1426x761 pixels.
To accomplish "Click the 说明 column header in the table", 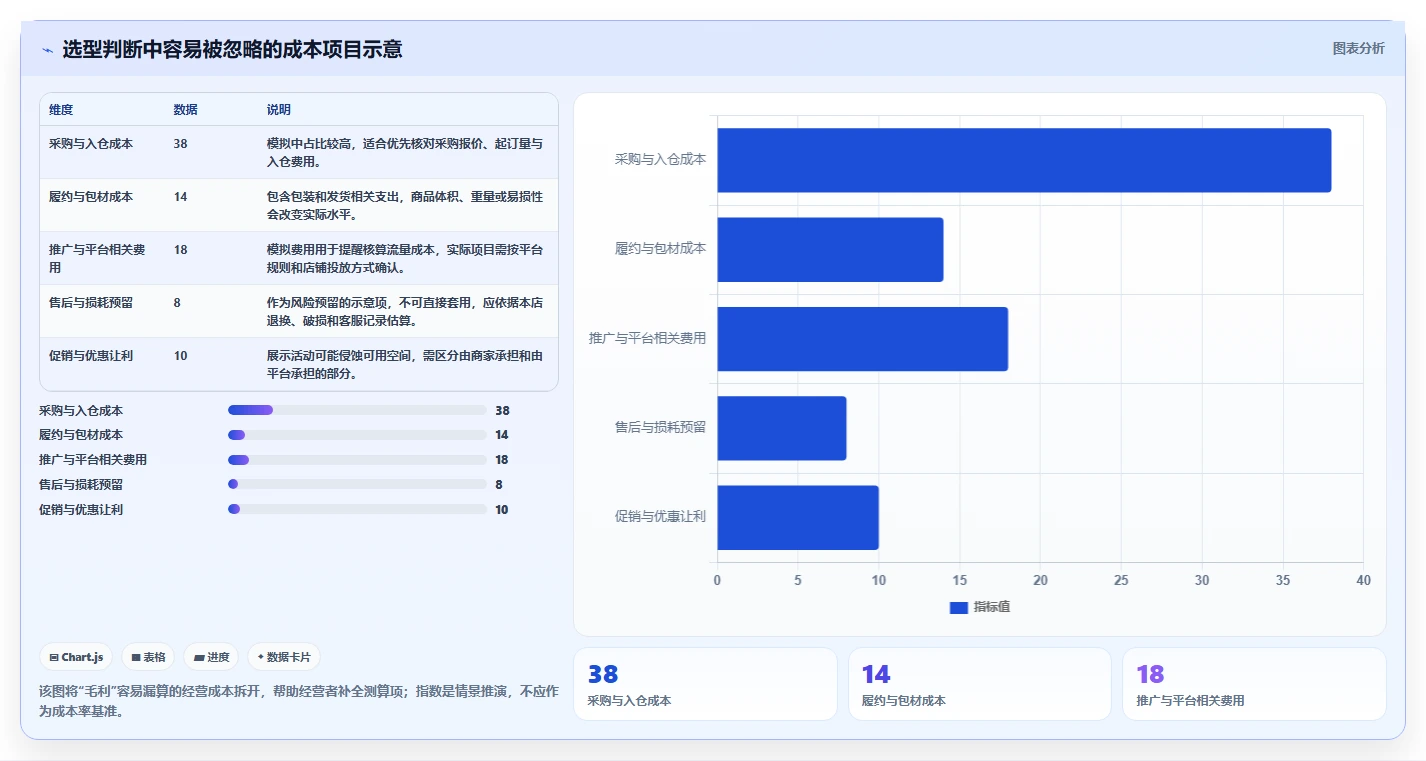I will point(279,109).
